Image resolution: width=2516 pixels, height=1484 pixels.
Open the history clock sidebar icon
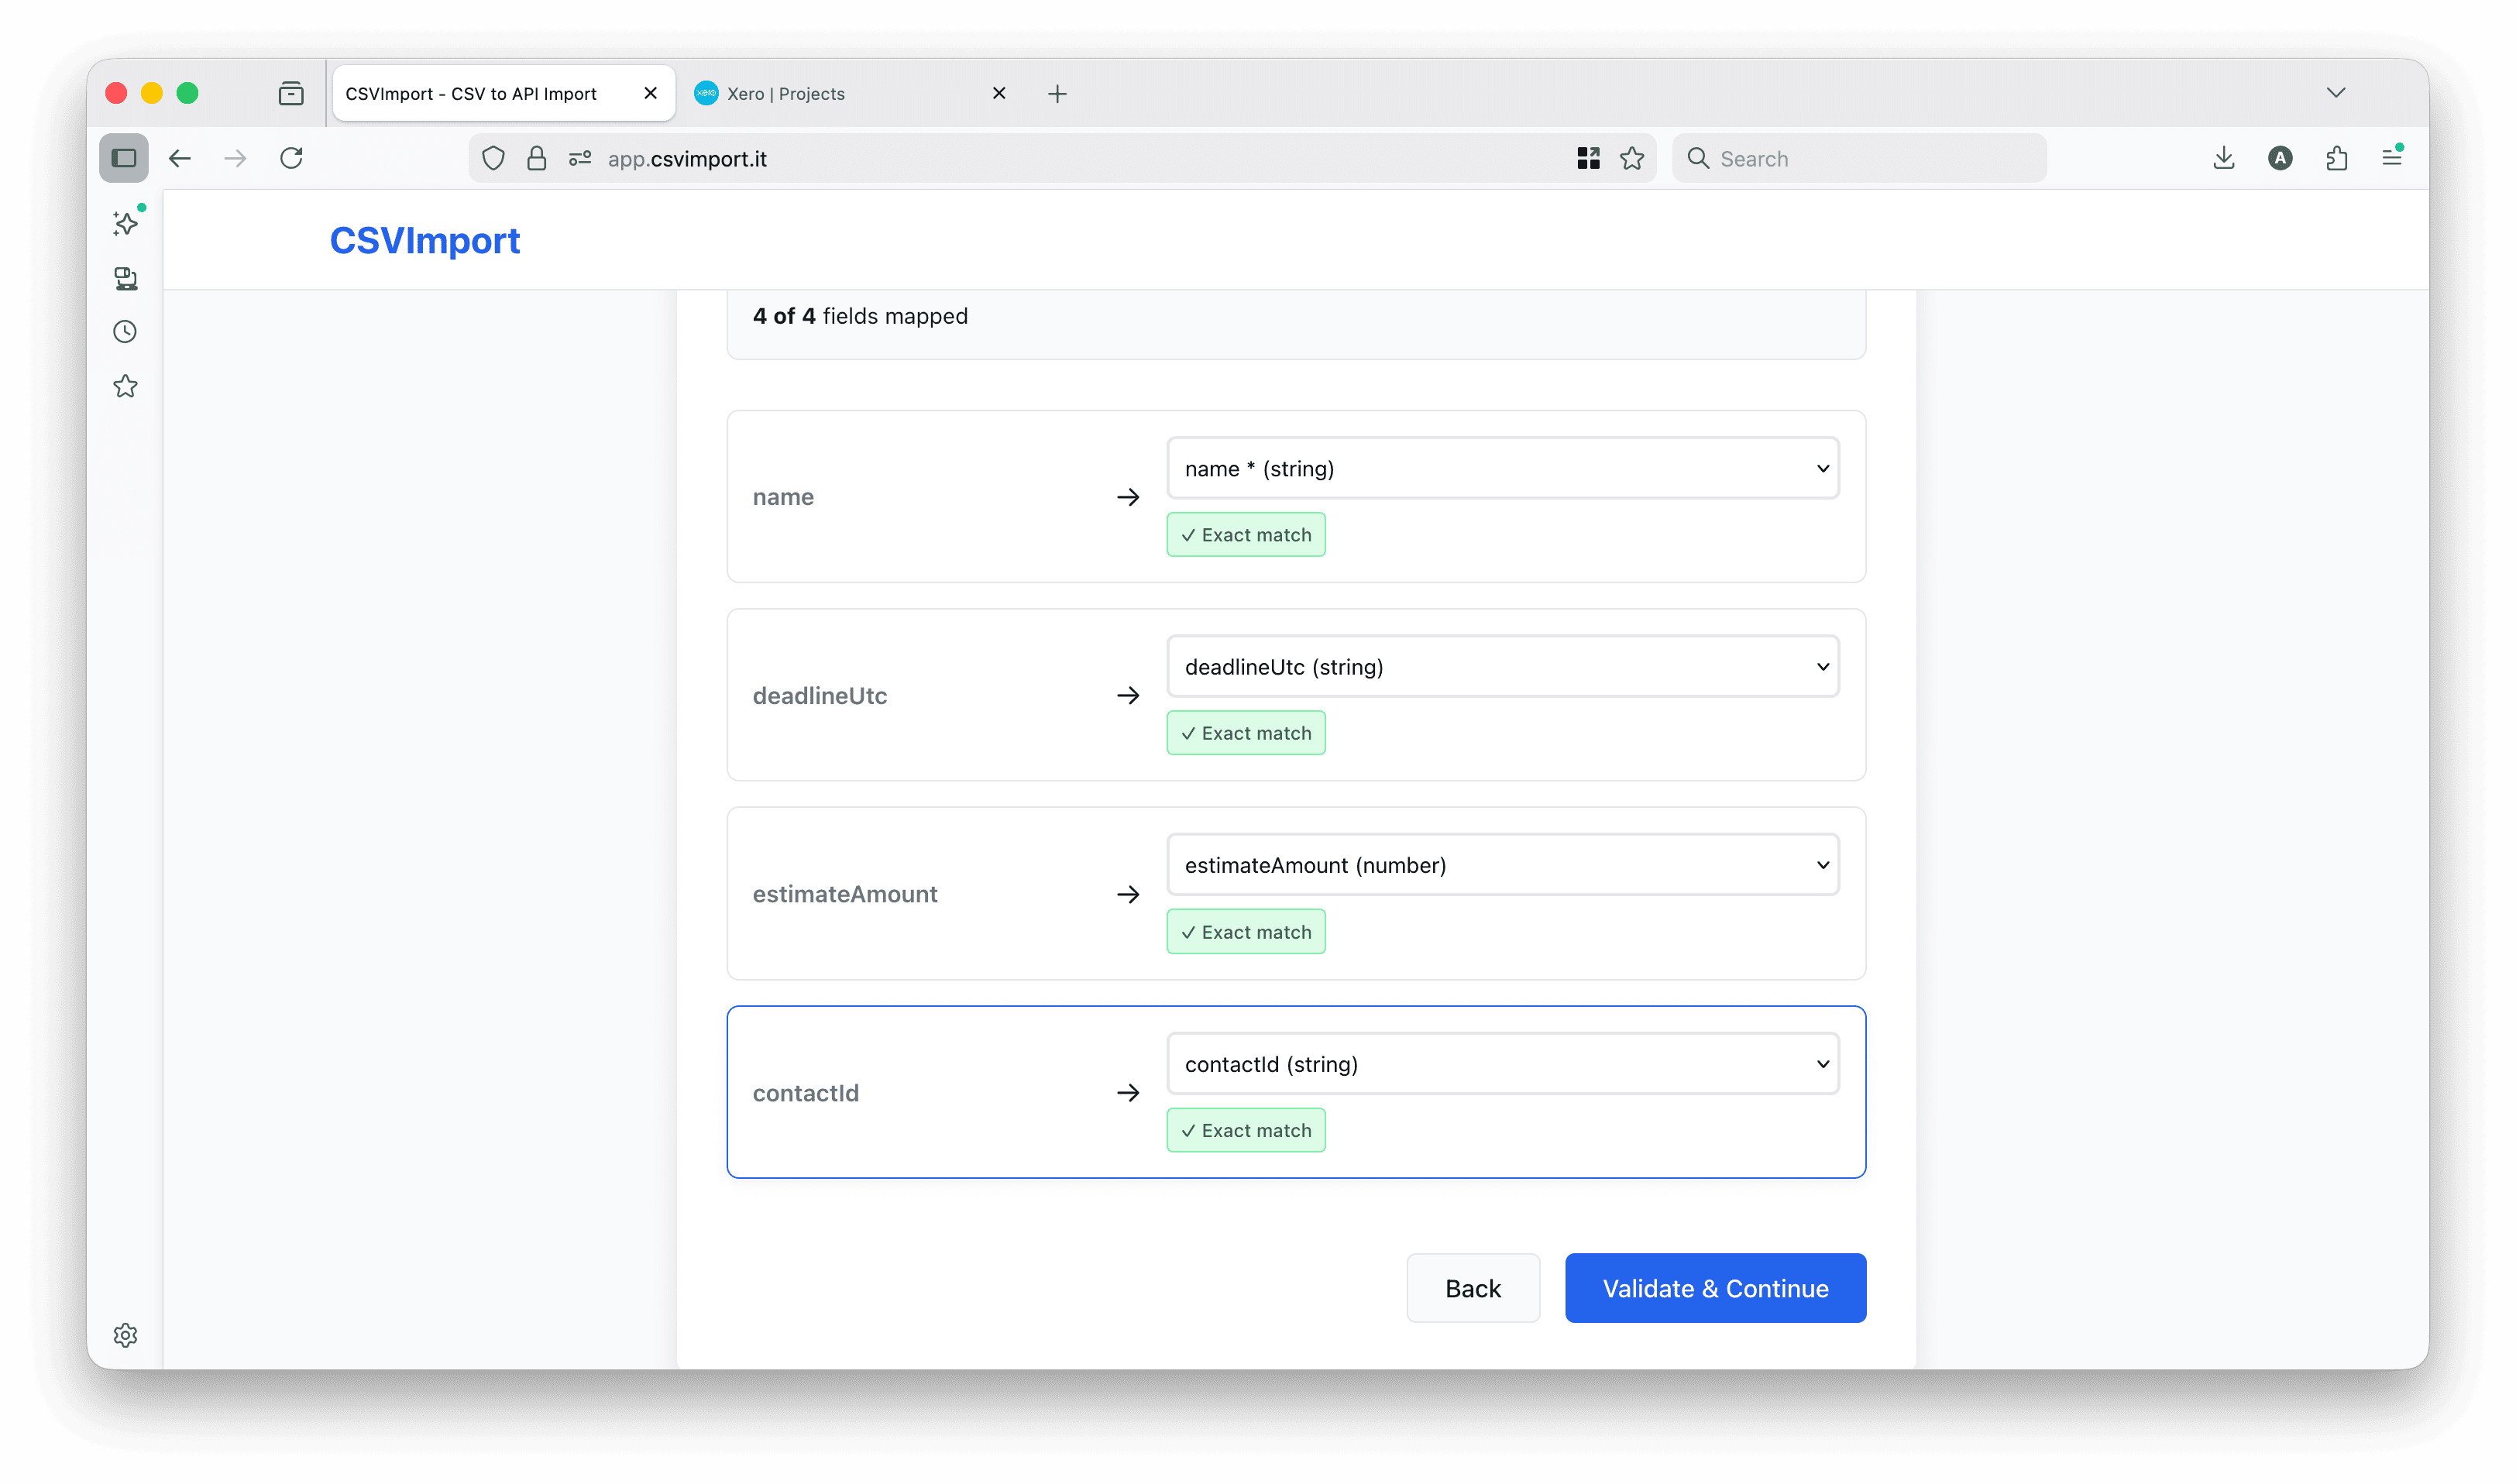point(125,332)
